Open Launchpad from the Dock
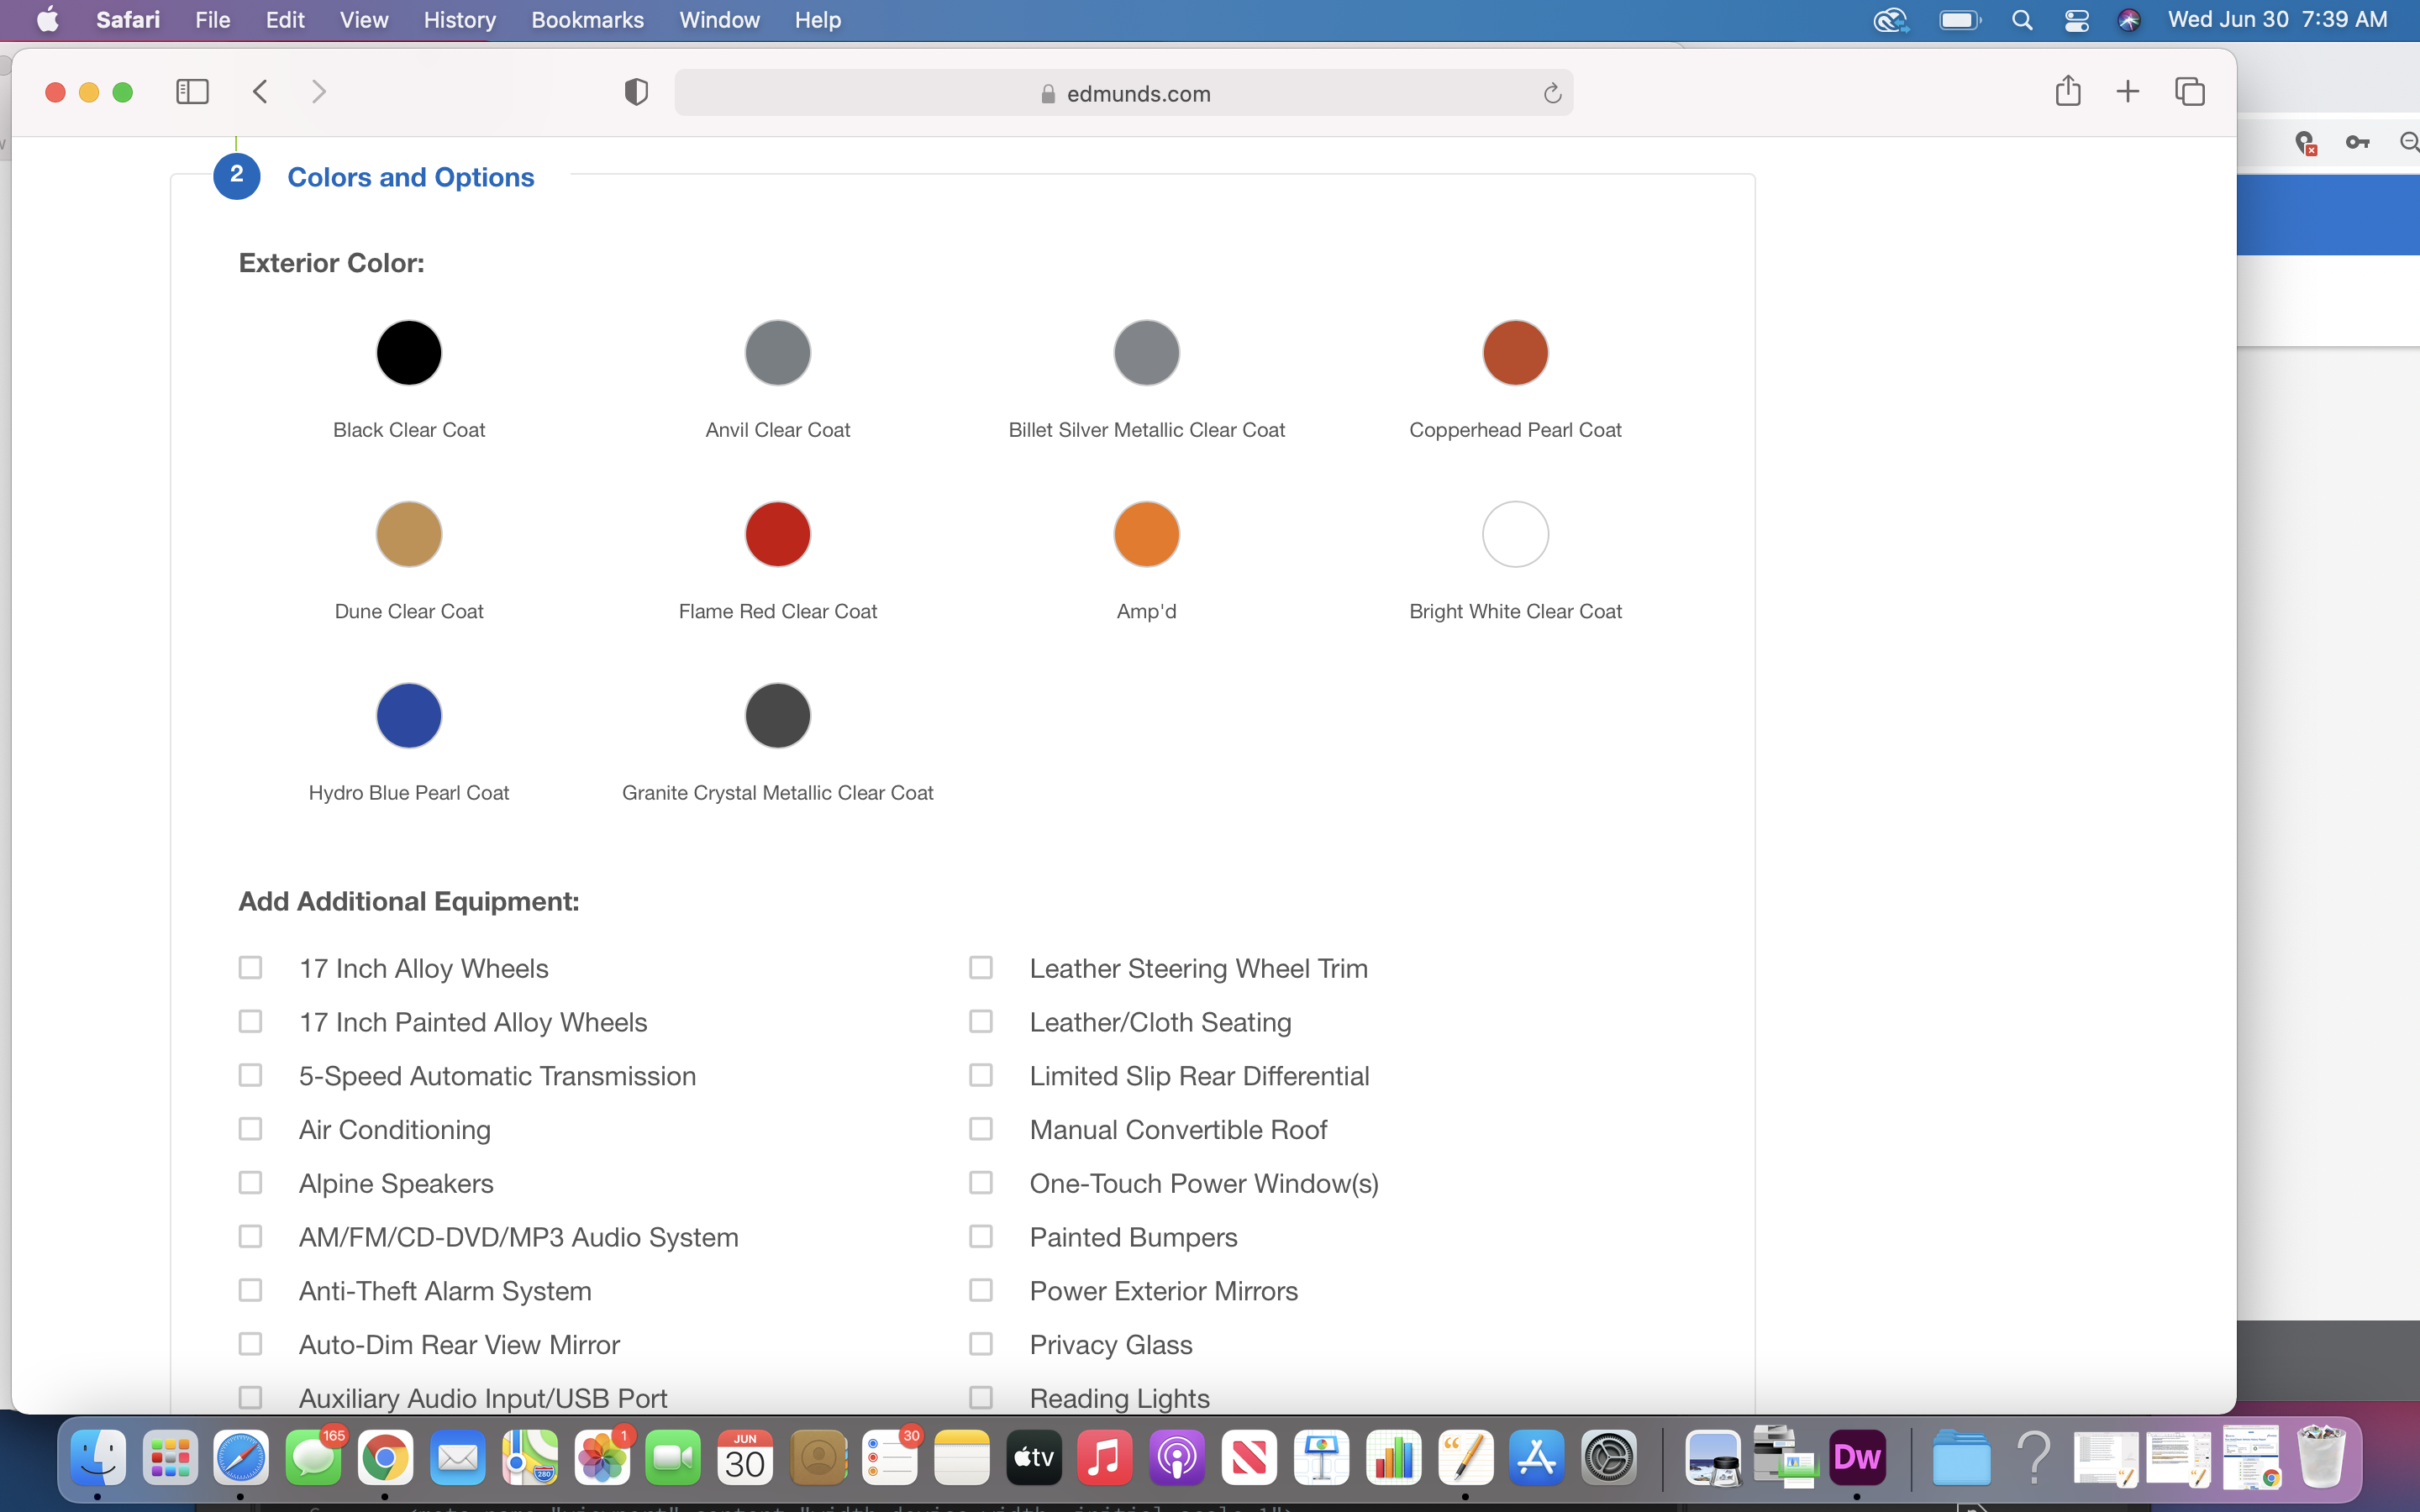Image resolution: width=2420 pixels, height=1512 pixels. click(170, 1458)
